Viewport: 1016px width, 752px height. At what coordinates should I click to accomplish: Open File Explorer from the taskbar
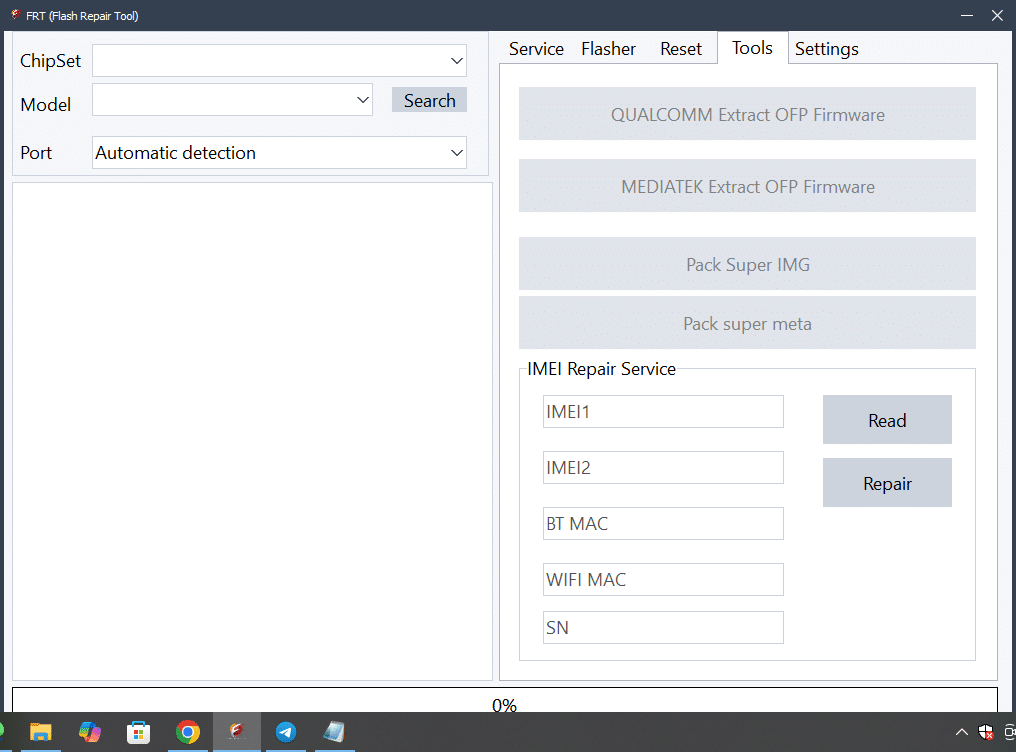pyautogui.click(x=40, y=732)
